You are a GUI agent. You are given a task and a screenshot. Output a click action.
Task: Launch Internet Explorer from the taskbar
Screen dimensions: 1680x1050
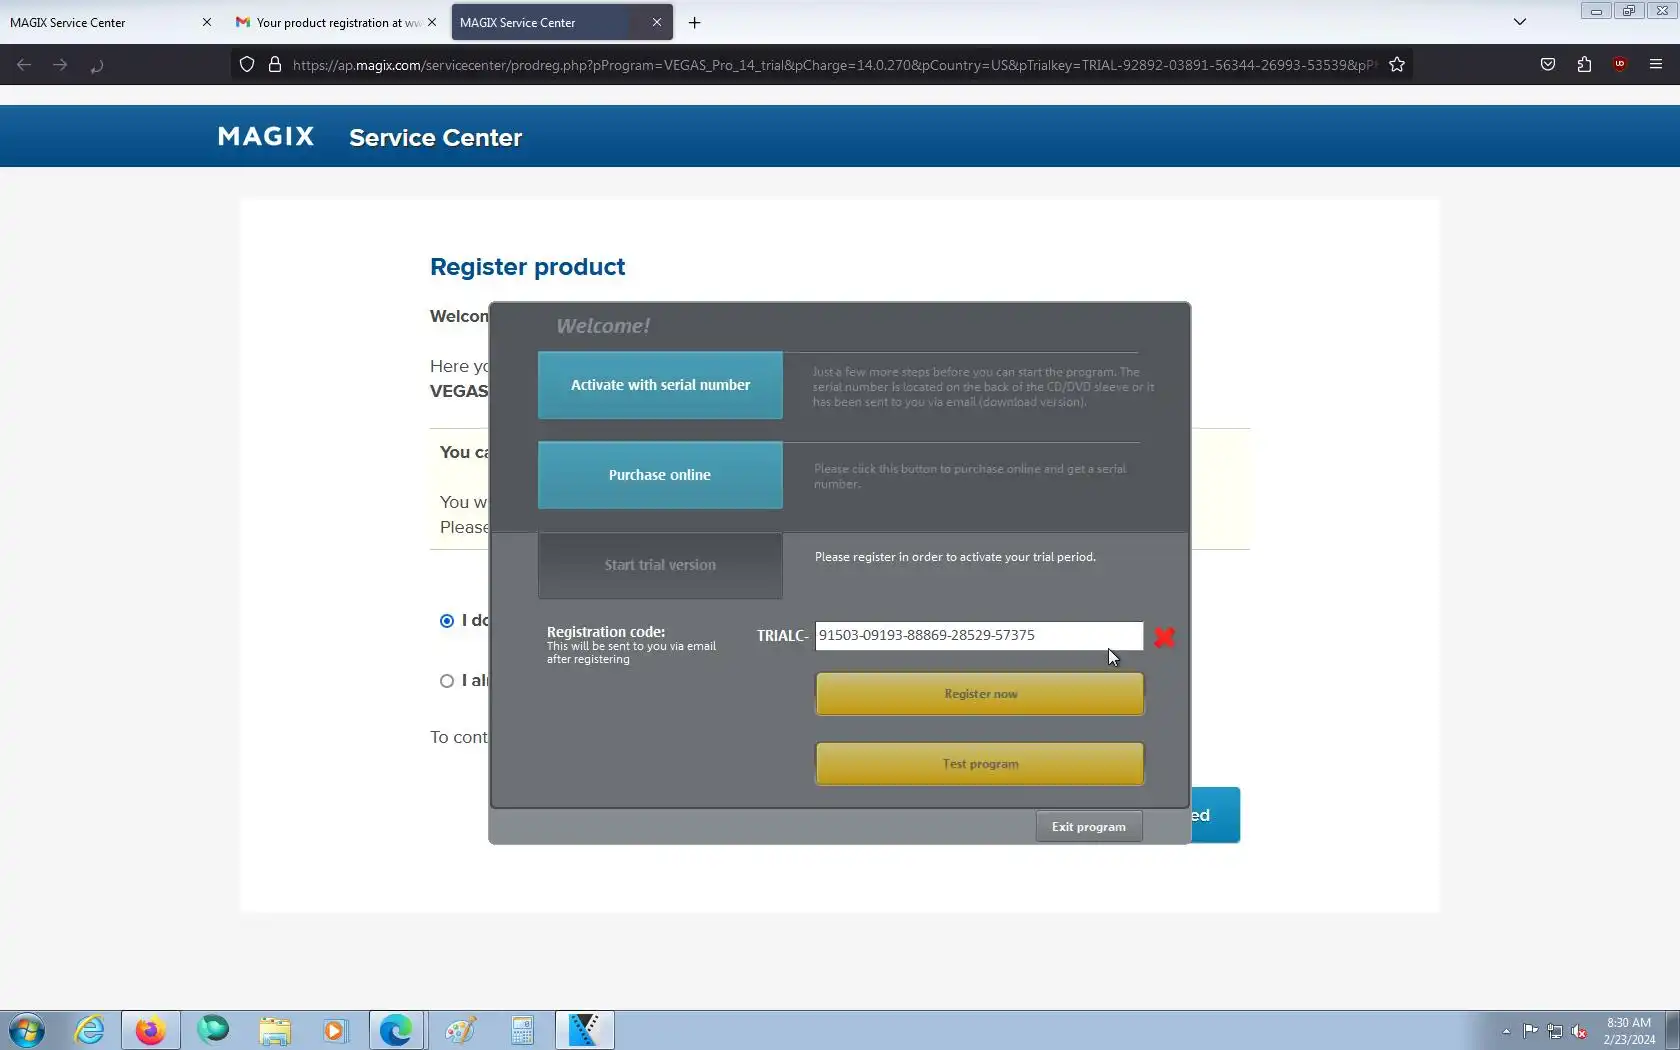click(x=89, y=1030)
